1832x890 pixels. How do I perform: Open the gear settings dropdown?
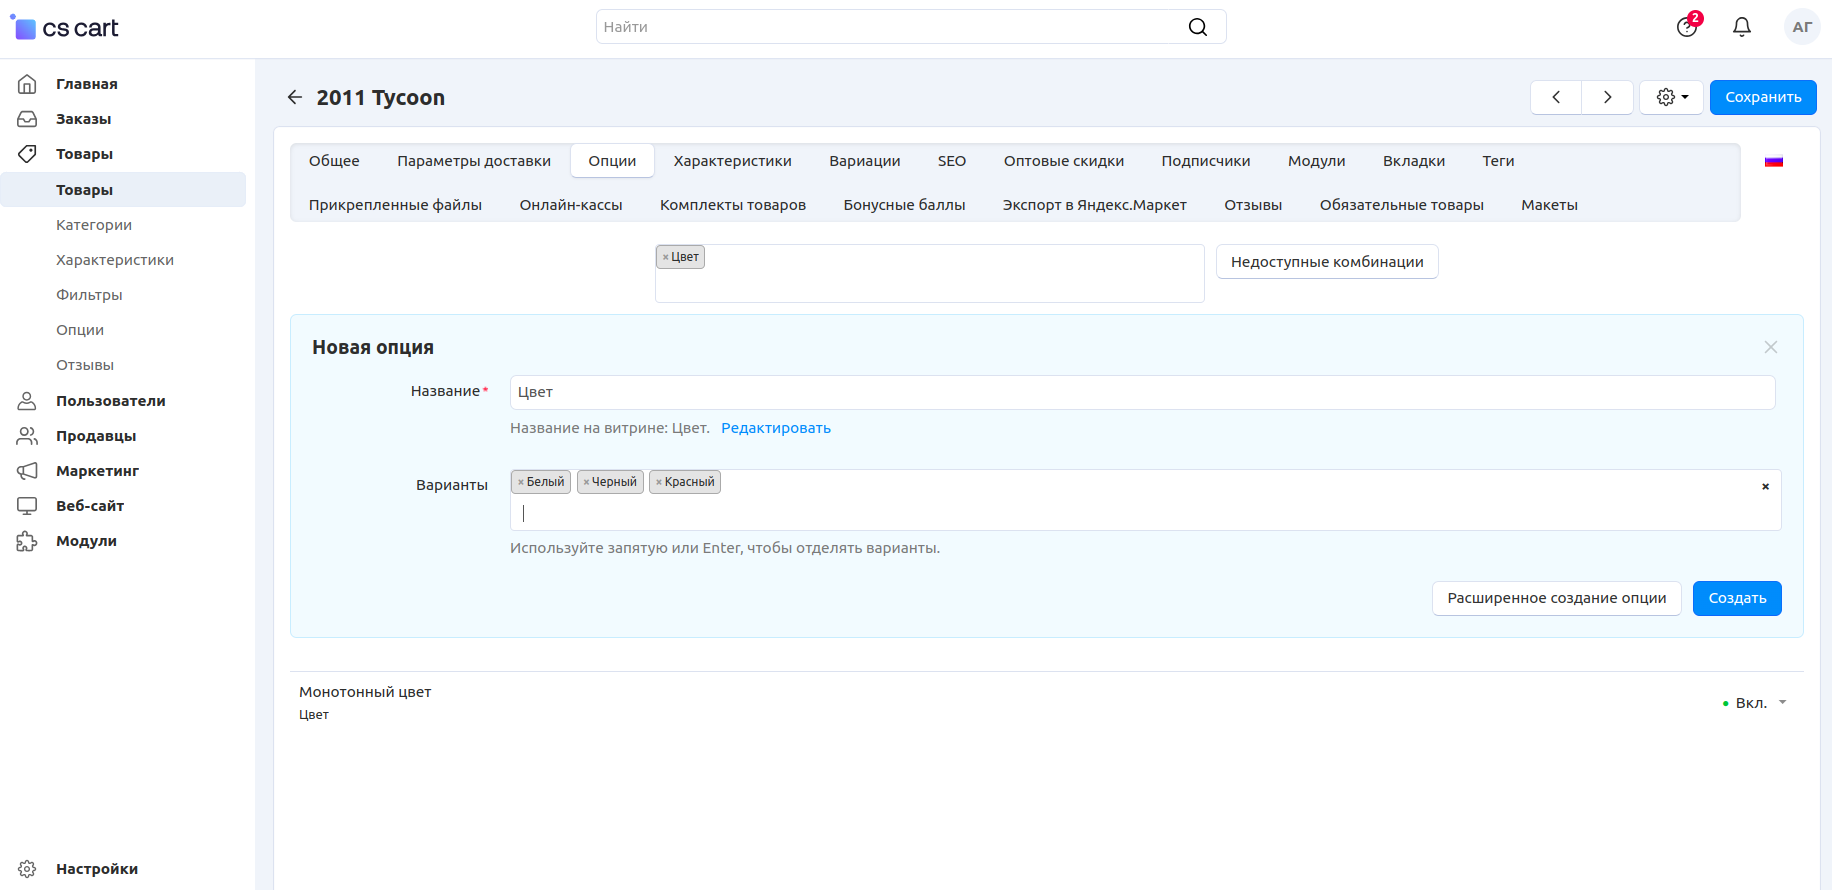click(1671, 97)
